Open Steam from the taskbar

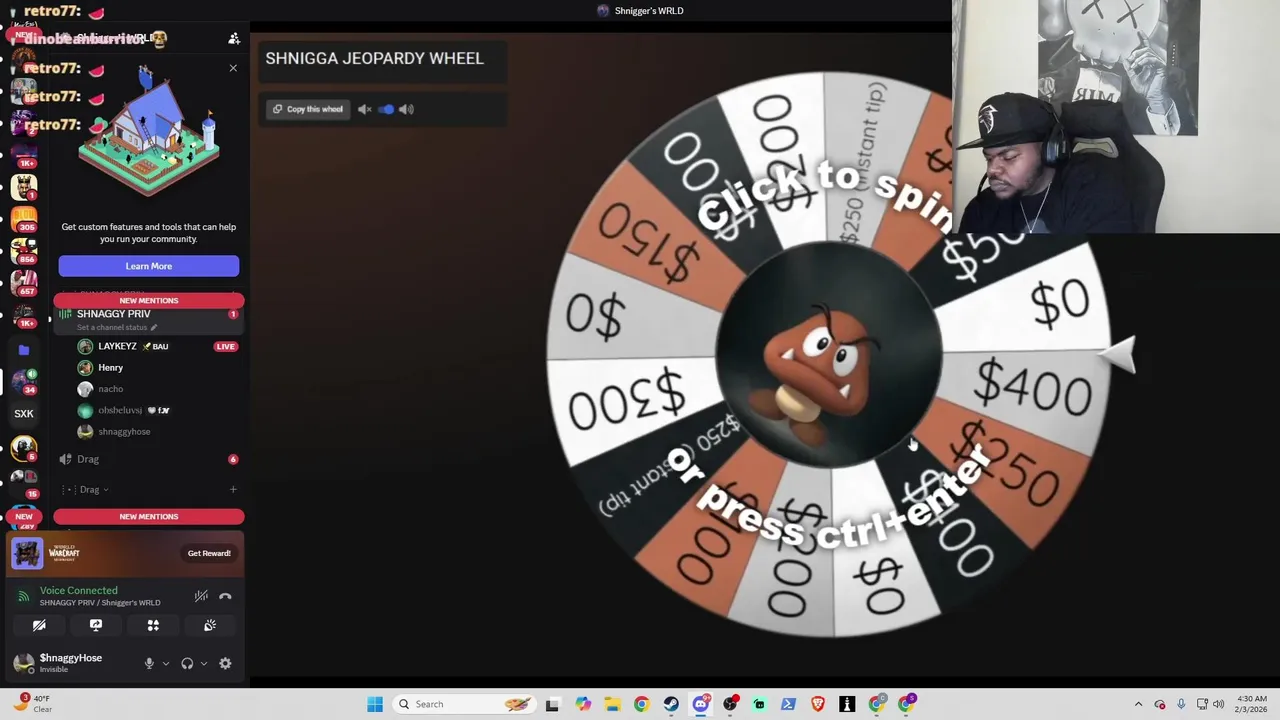pos(671,704)
